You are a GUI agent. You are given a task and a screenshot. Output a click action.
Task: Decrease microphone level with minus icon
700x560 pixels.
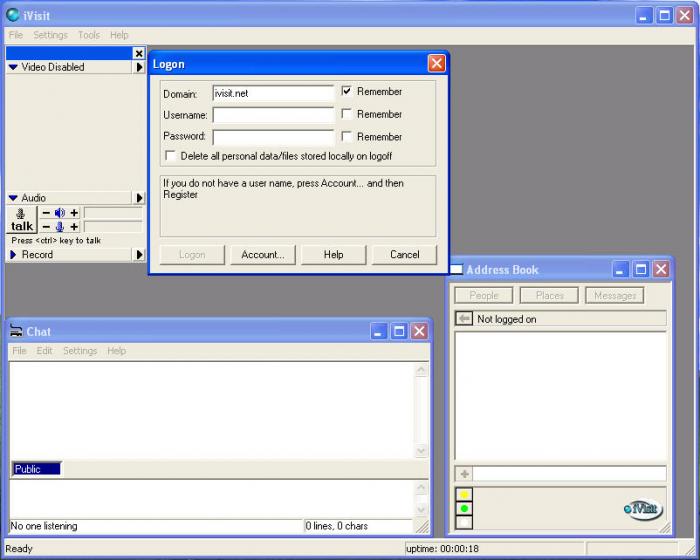(46, 227)
